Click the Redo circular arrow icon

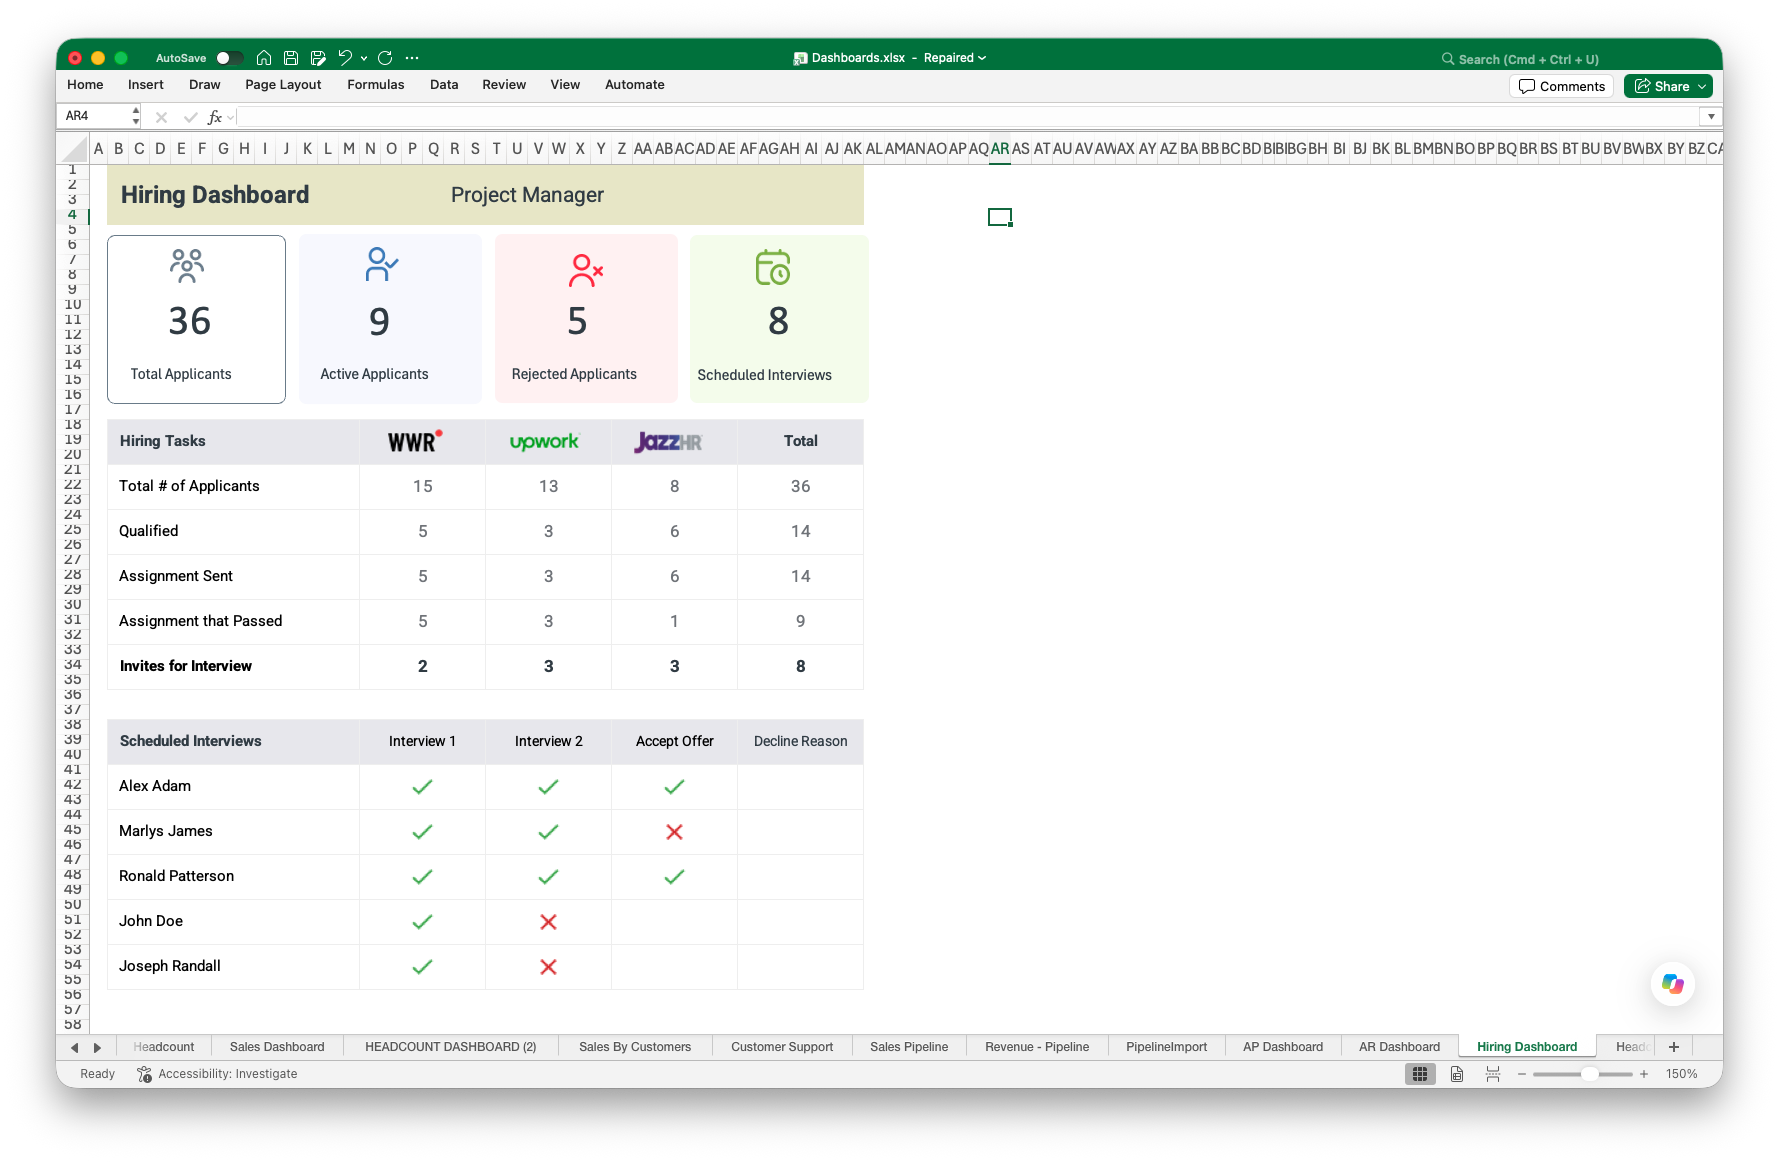pos(385,58)
